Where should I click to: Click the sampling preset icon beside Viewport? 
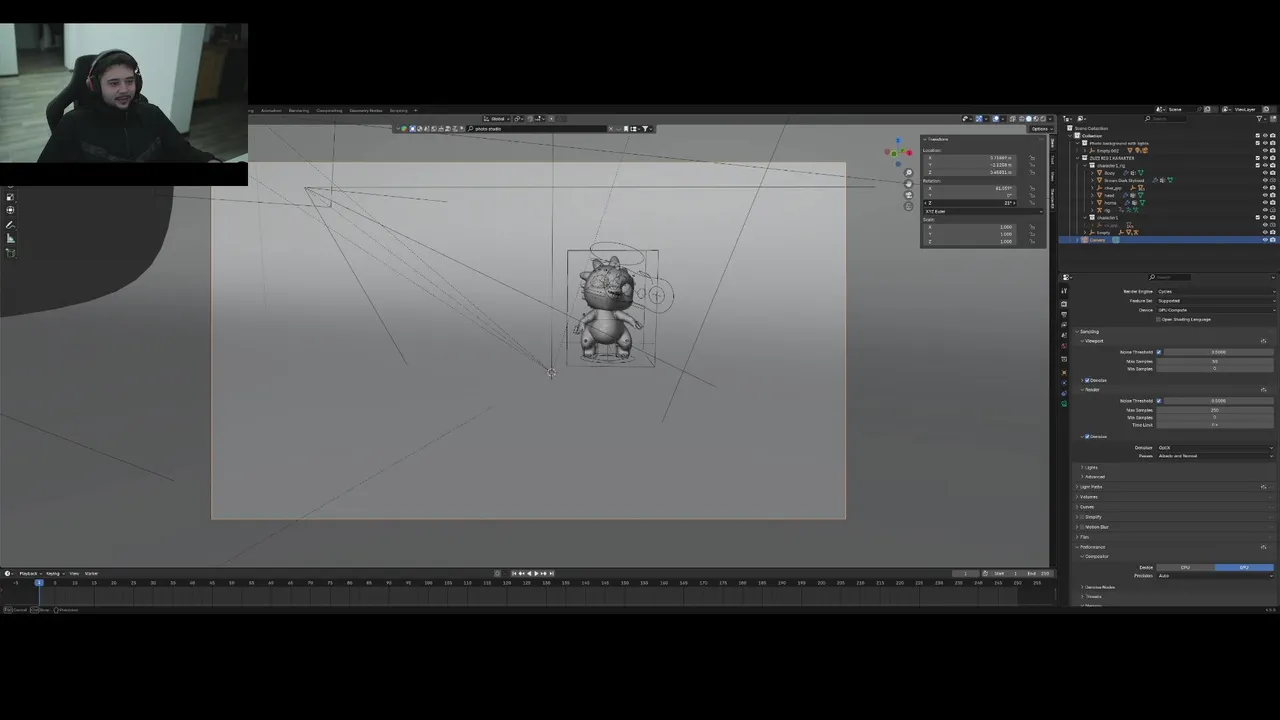pos(1263,341)
